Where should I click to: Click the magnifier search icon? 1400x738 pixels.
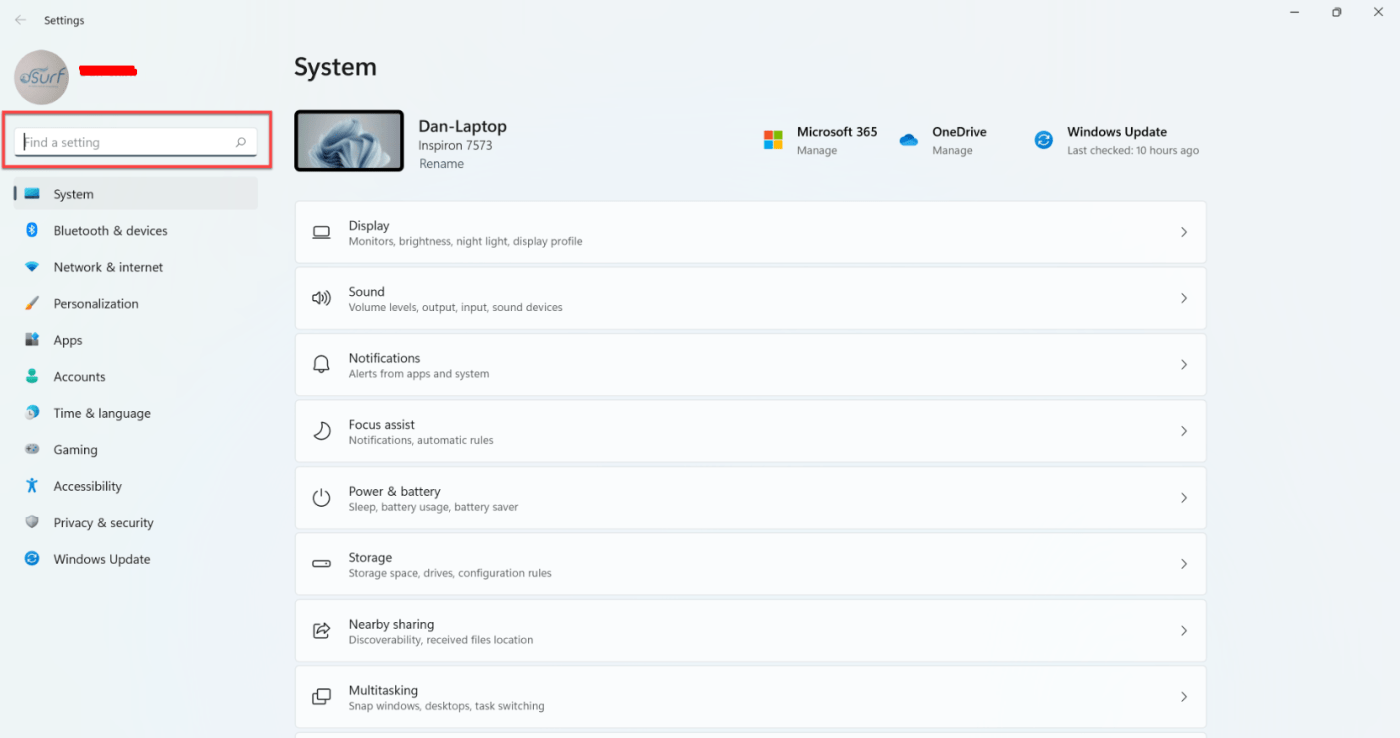[x=241, y=142]
